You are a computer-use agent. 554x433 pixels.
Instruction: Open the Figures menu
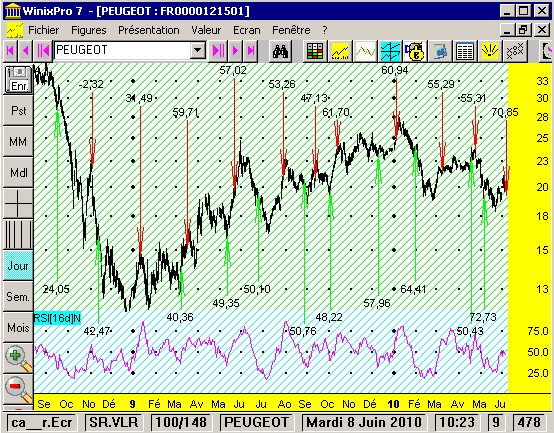(x=89, y=30)
